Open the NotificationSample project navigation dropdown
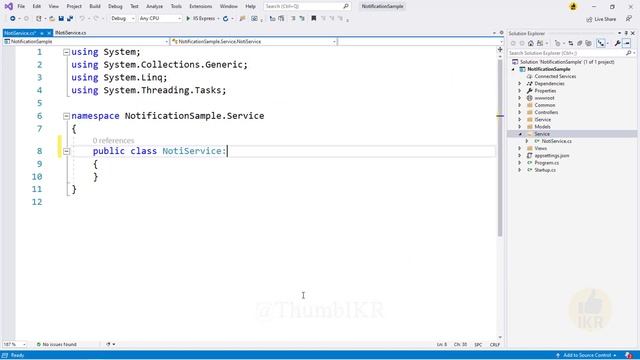Image resolution: width=640 pixels, height=360 pixels. coord(86,41)
